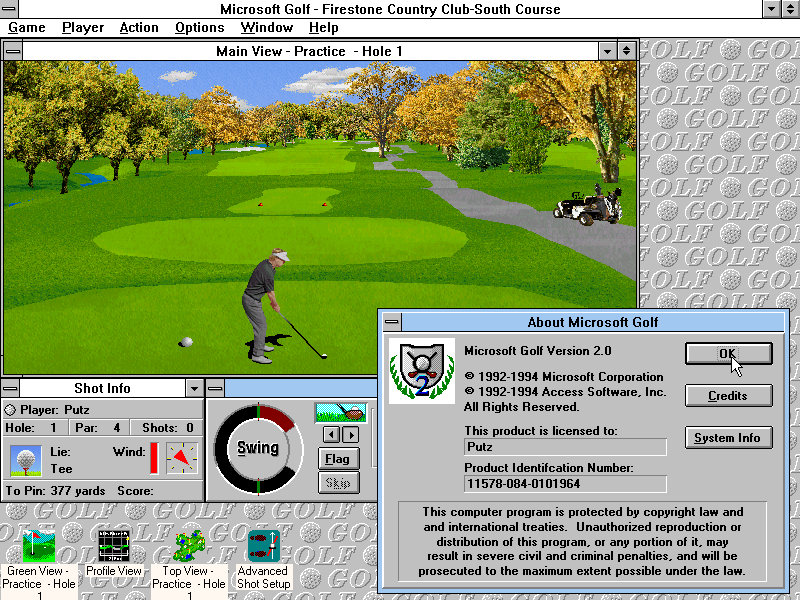The height and width of the screenshot is (600, 800).
Task: Click the red wind strength bar
Action: (154, 458)
